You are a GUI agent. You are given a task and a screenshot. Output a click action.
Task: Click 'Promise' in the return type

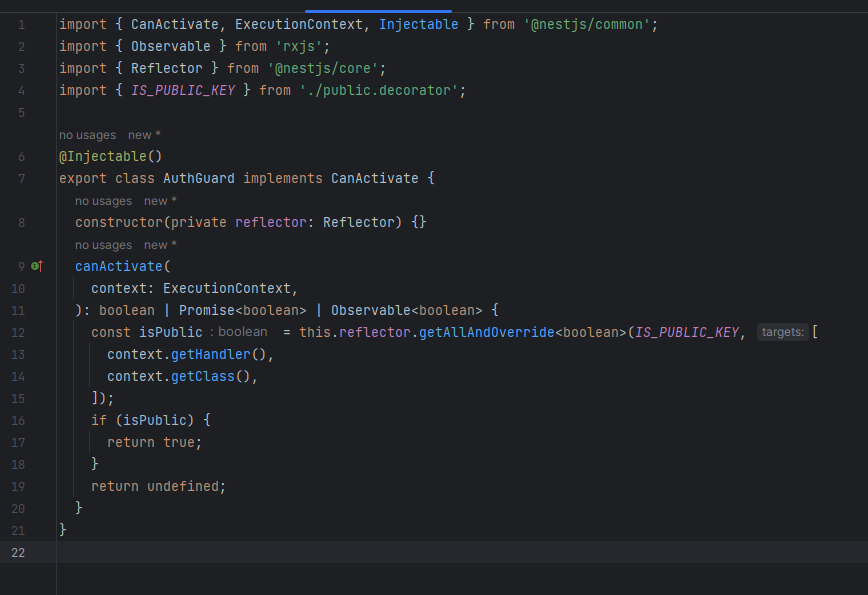(x=207, y=310)
